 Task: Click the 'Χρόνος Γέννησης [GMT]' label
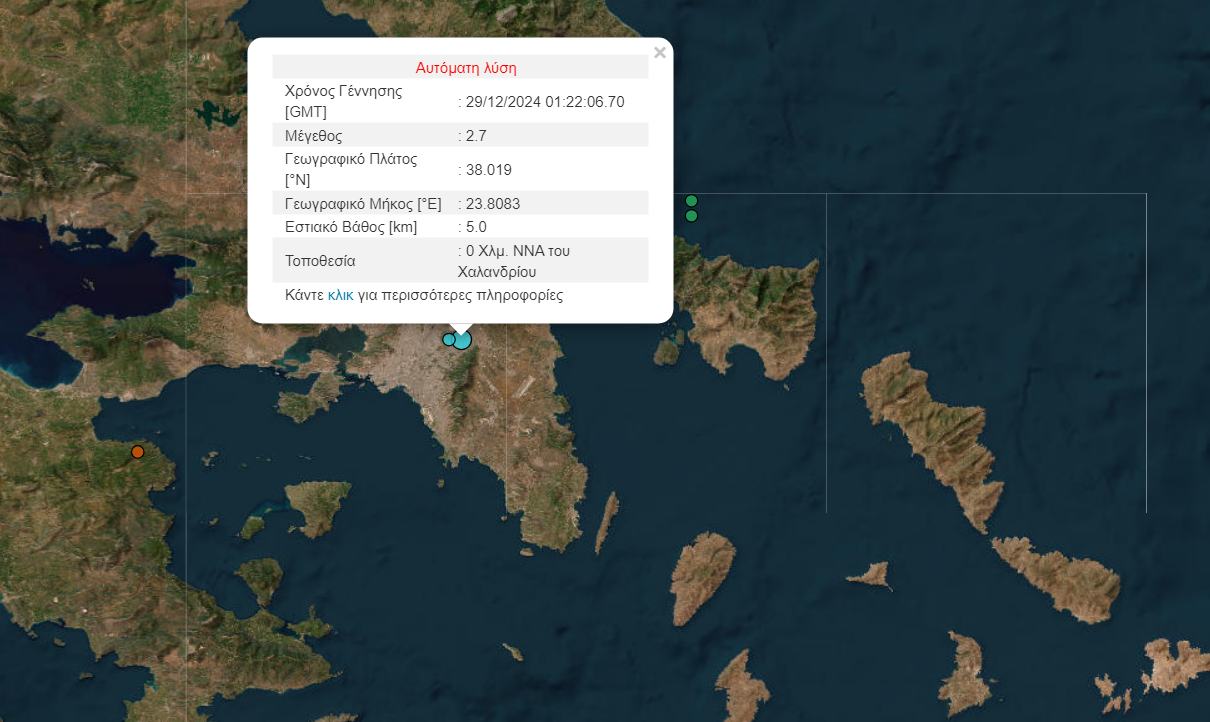click(343, 101)
